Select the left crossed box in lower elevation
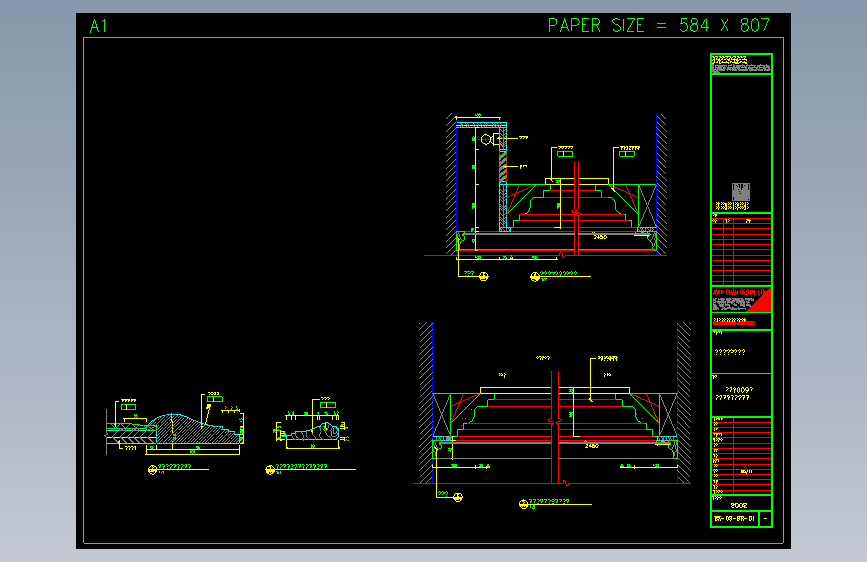 point(442,415)
